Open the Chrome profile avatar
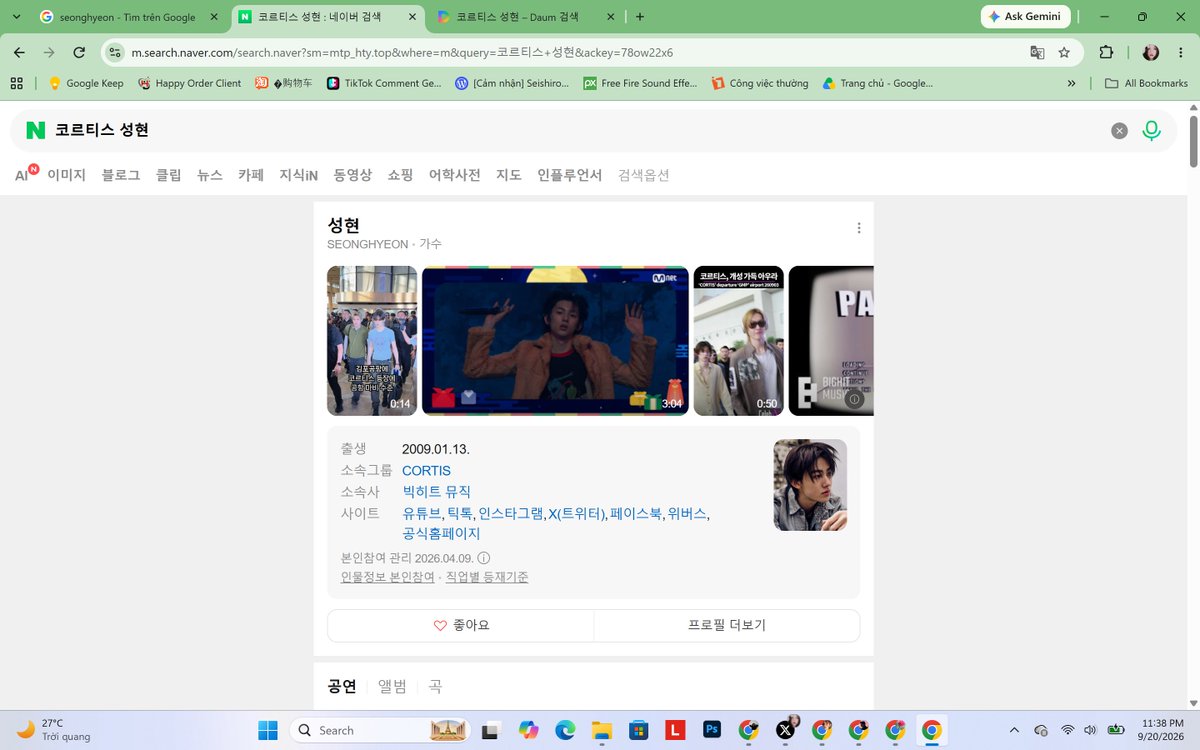The height and width of the screenshot is (750, 1200). (1151, 52)
